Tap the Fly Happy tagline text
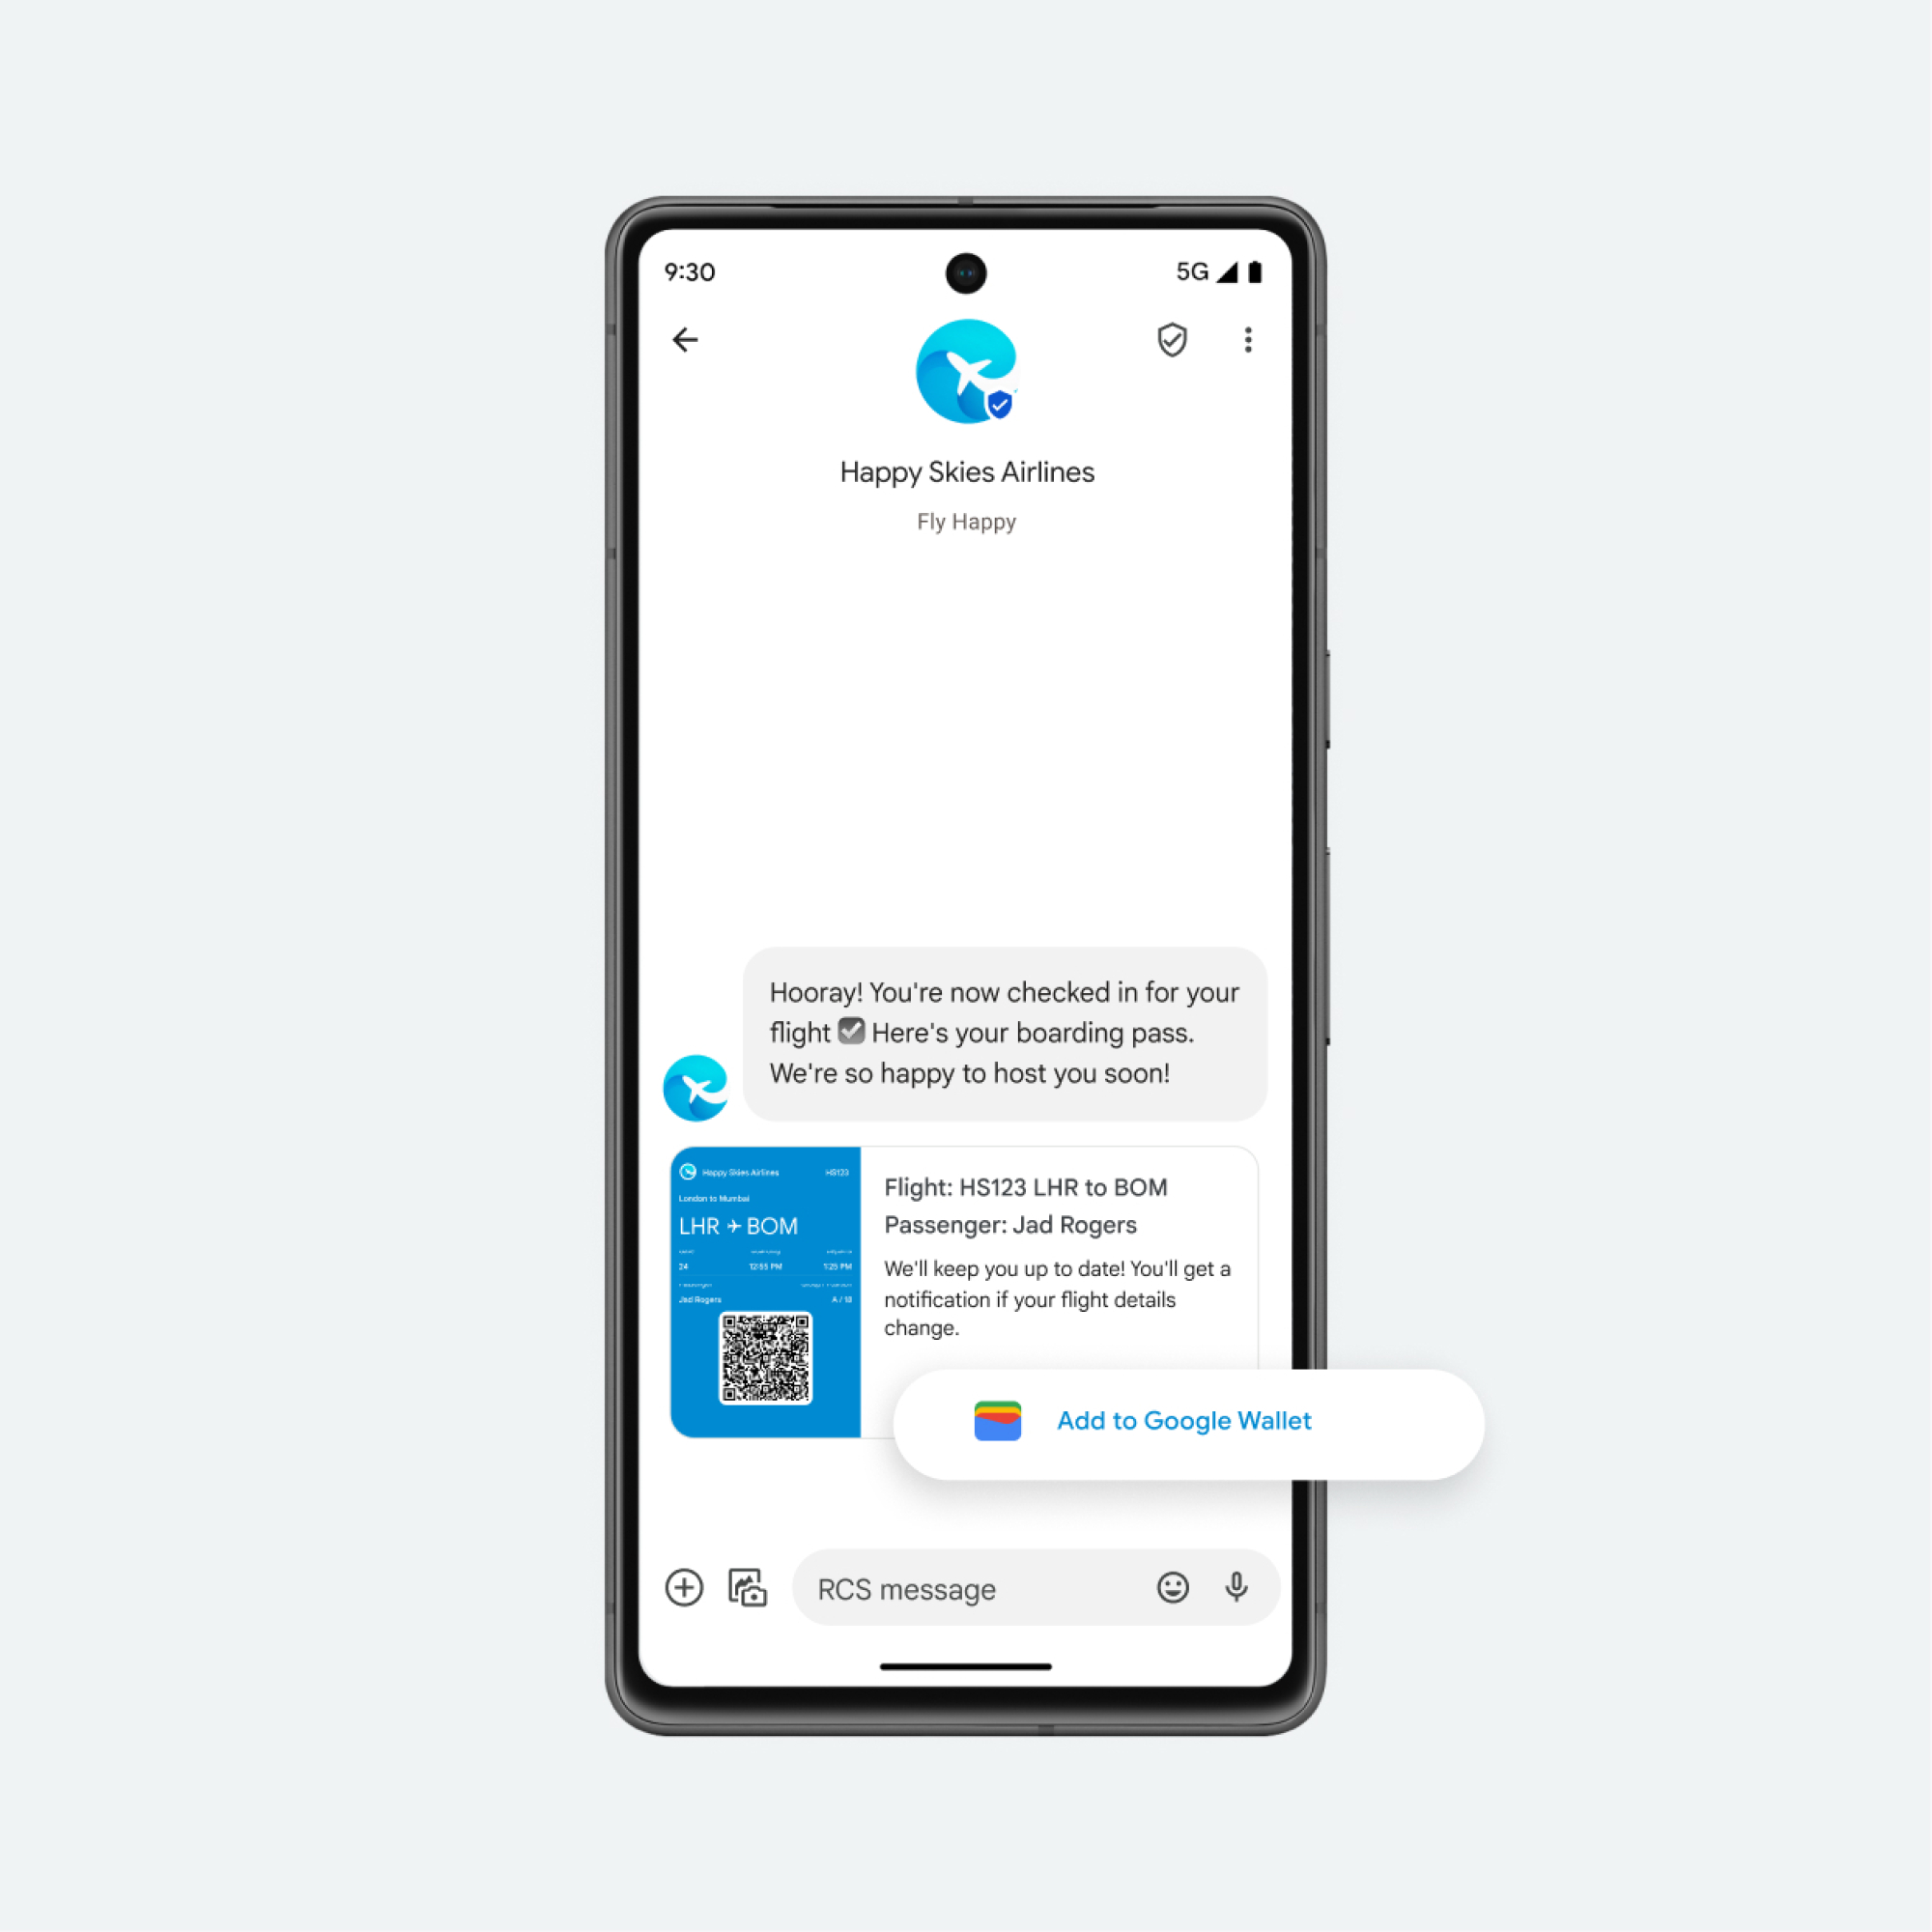Viewport: 1932px width, 1932px height. [968, 520]
